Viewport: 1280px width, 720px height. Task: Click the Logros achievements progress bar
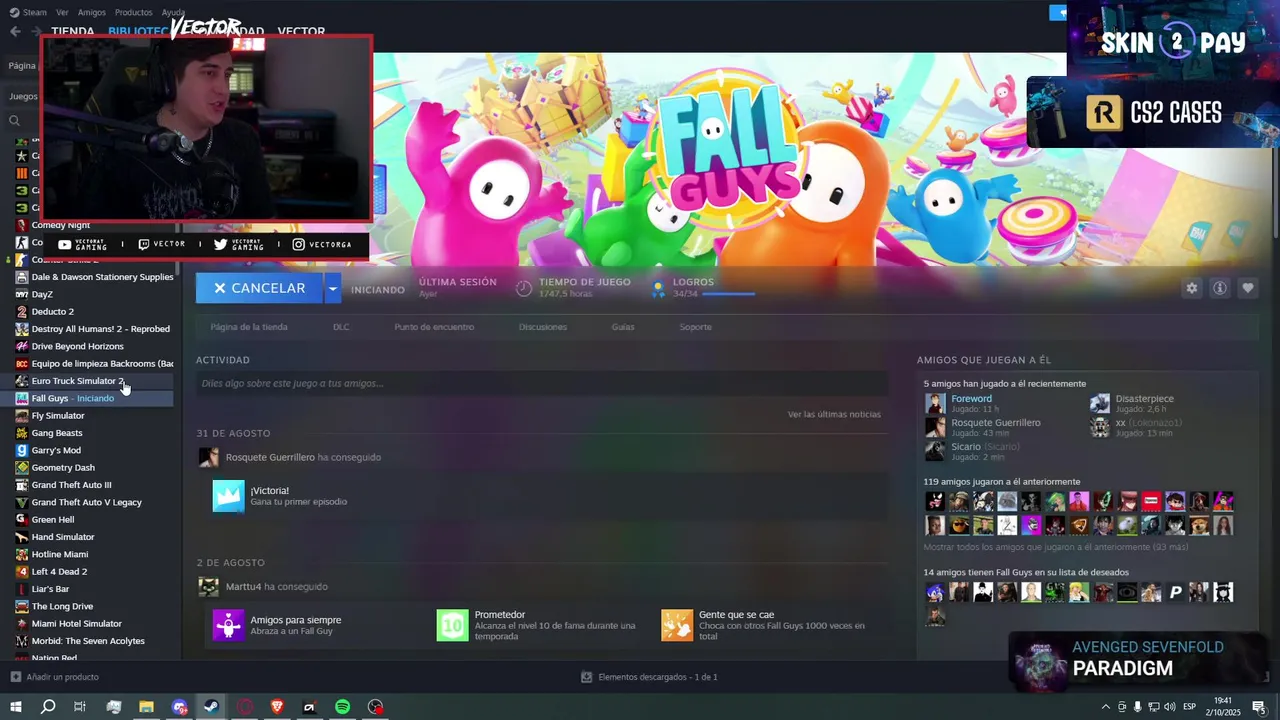[728, 294]
